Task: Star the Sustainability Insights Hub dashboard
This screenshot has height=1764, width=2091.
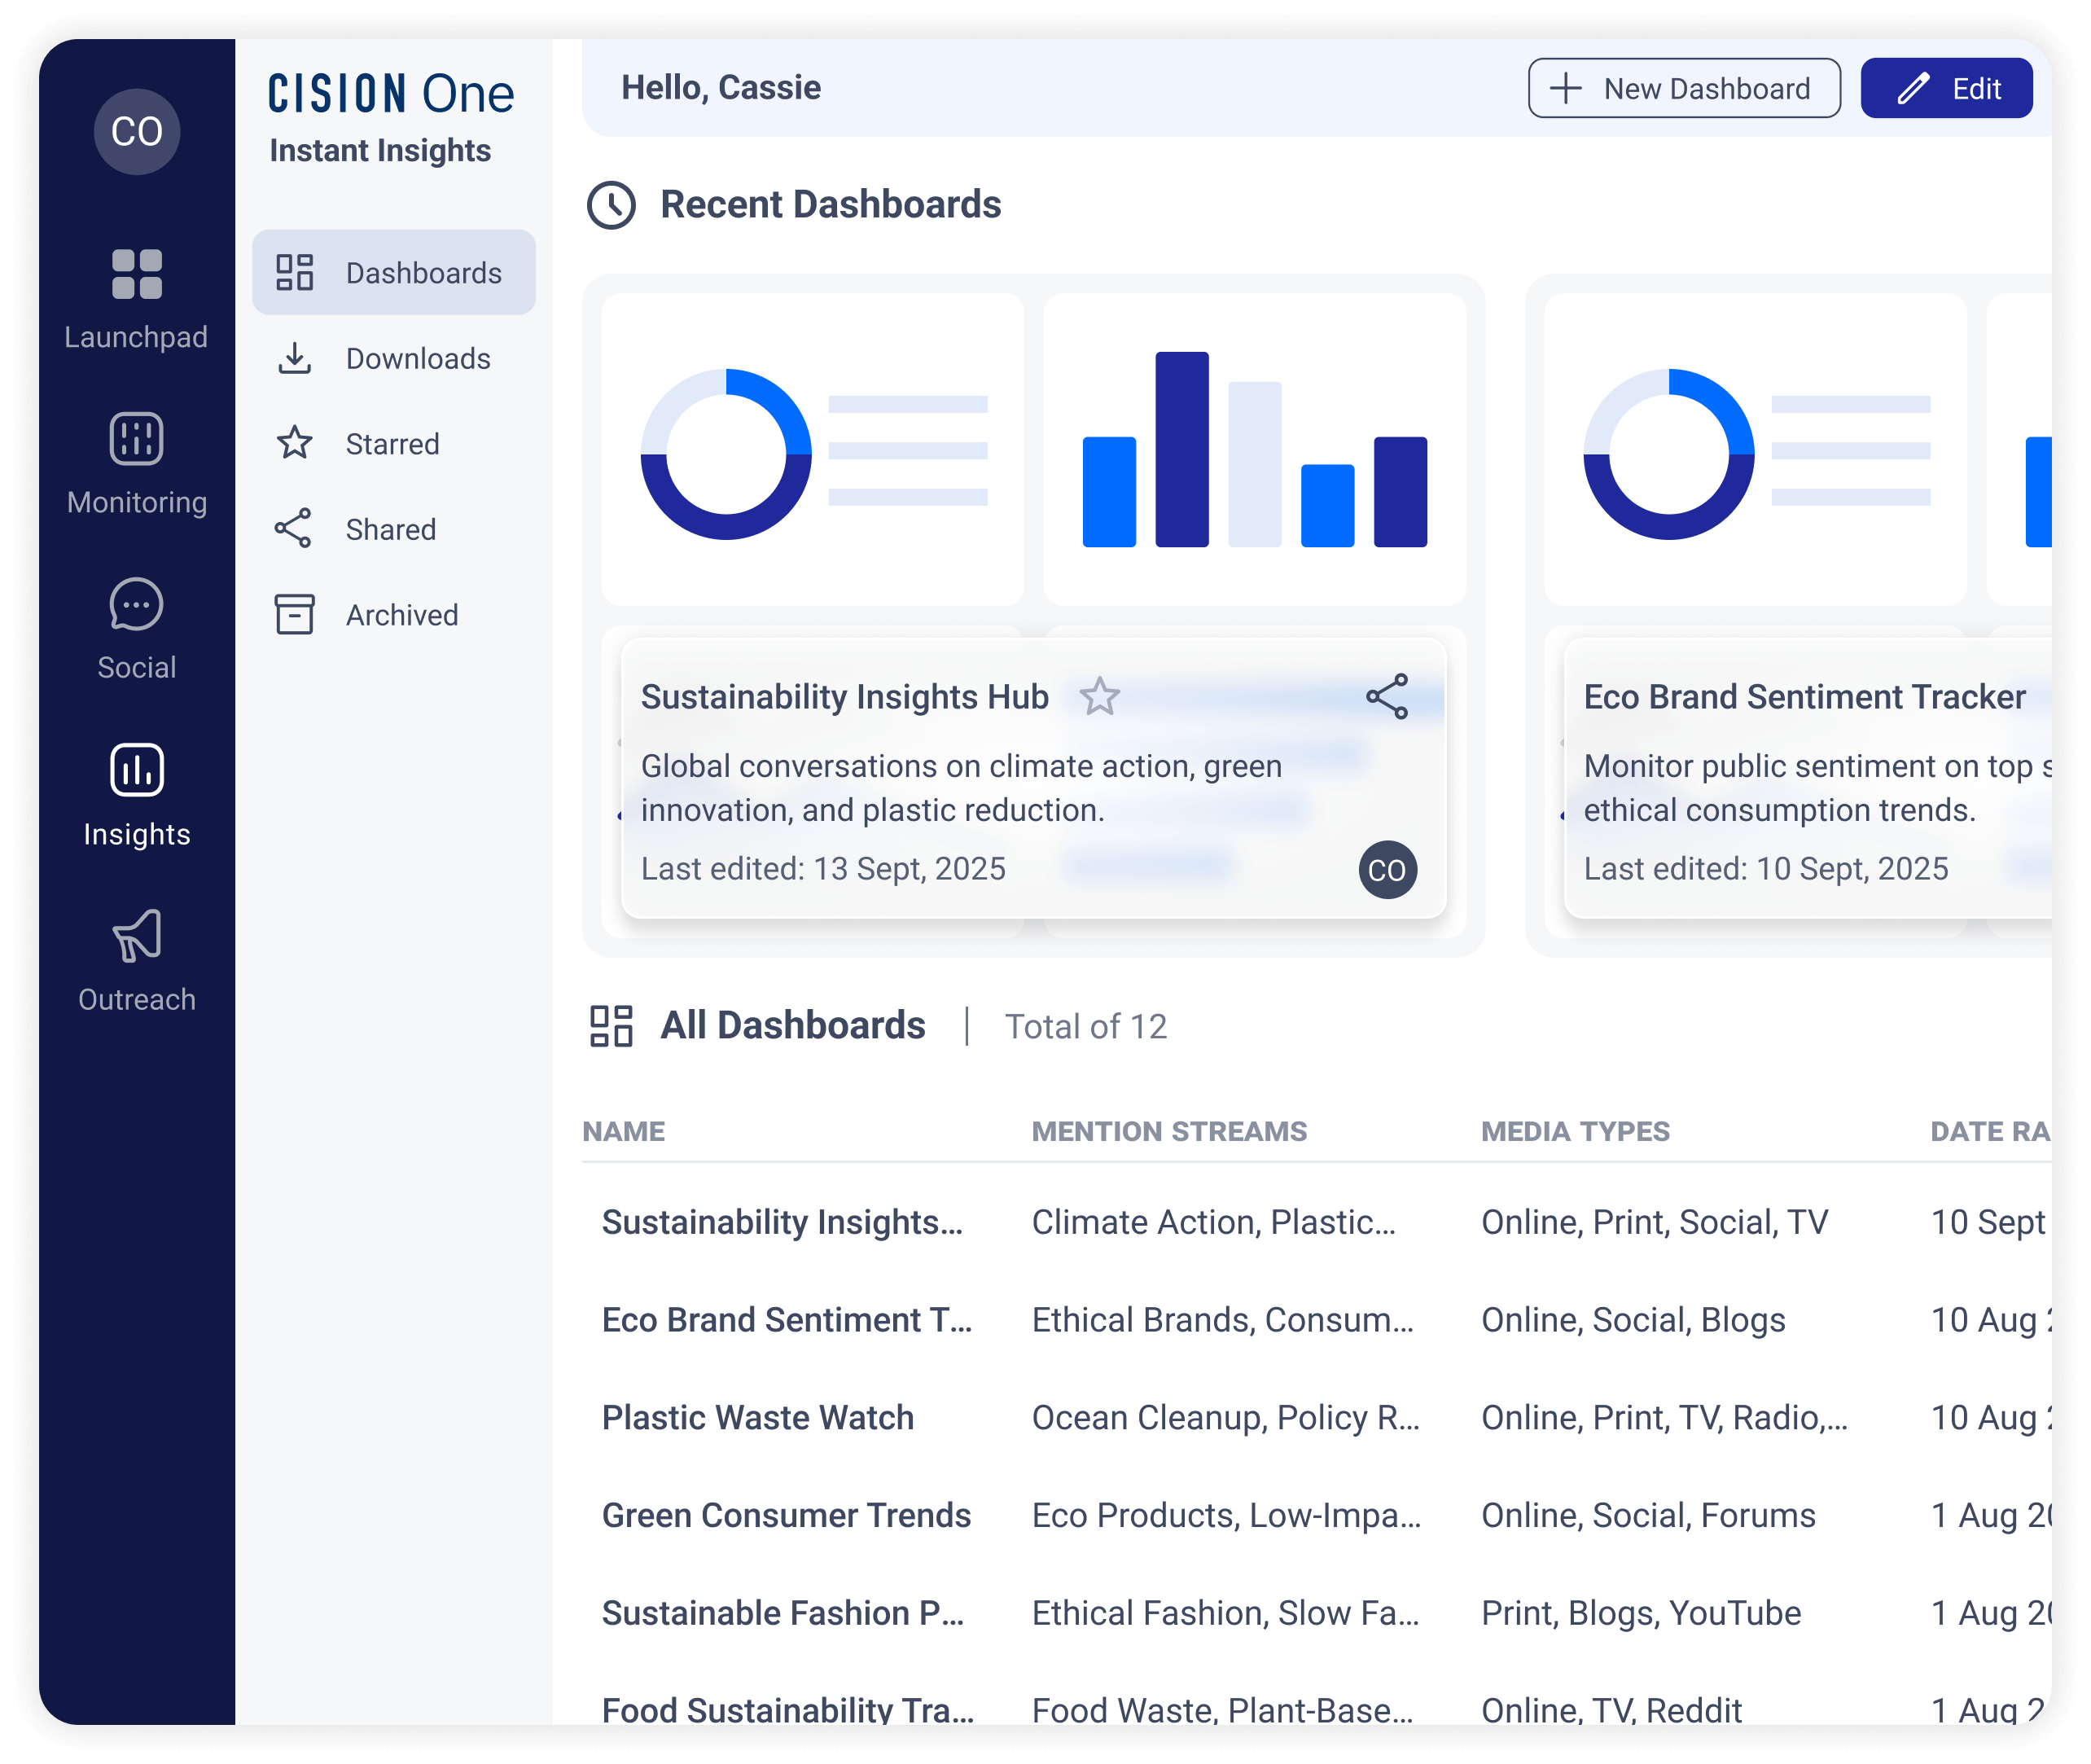Action: coord(1100,697)
